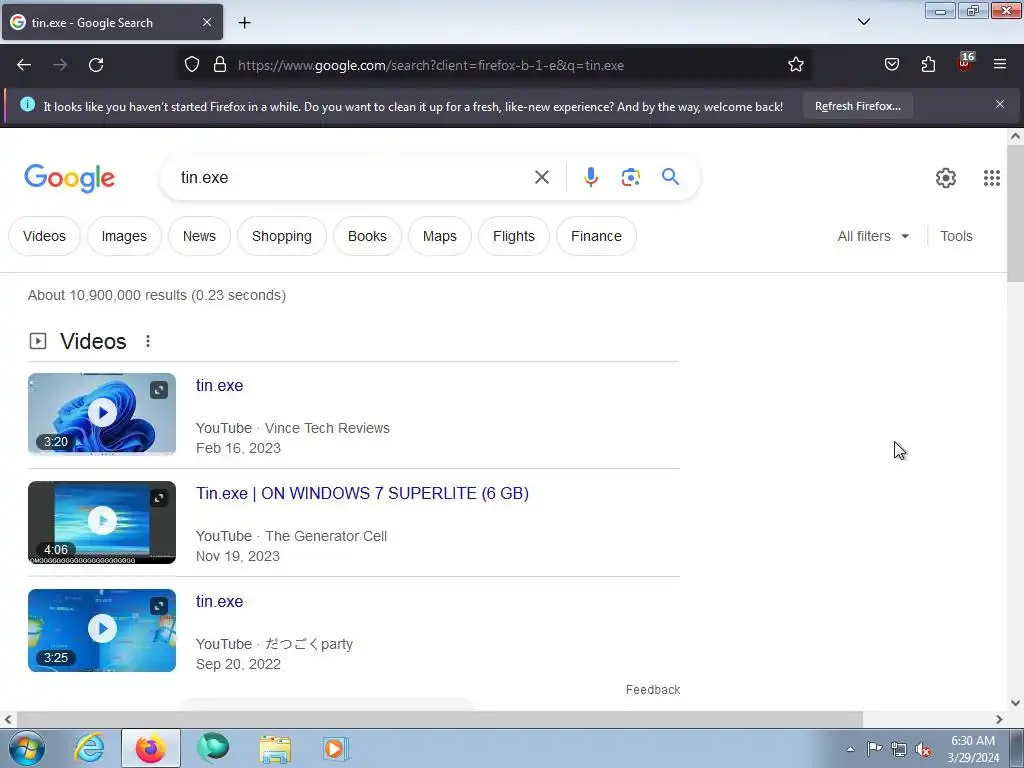1024x768 pixels.
Task: Select the Books filter tab
Action: (367, 236)
